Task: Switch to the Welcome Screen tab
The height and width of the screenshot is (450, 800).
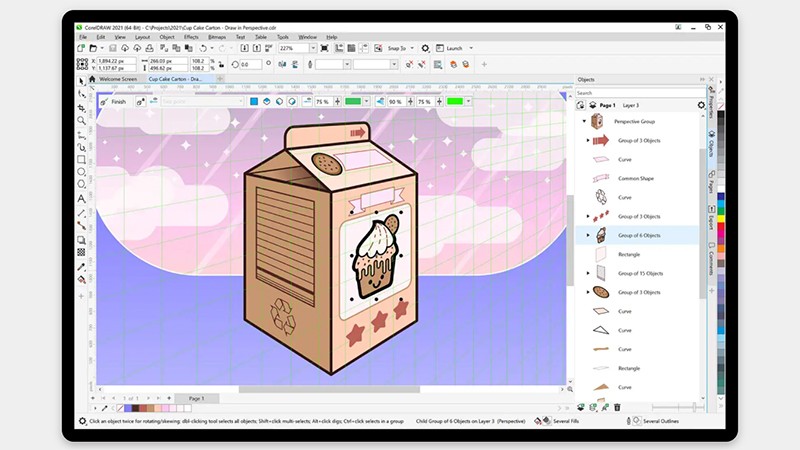Action: [118, 79]
